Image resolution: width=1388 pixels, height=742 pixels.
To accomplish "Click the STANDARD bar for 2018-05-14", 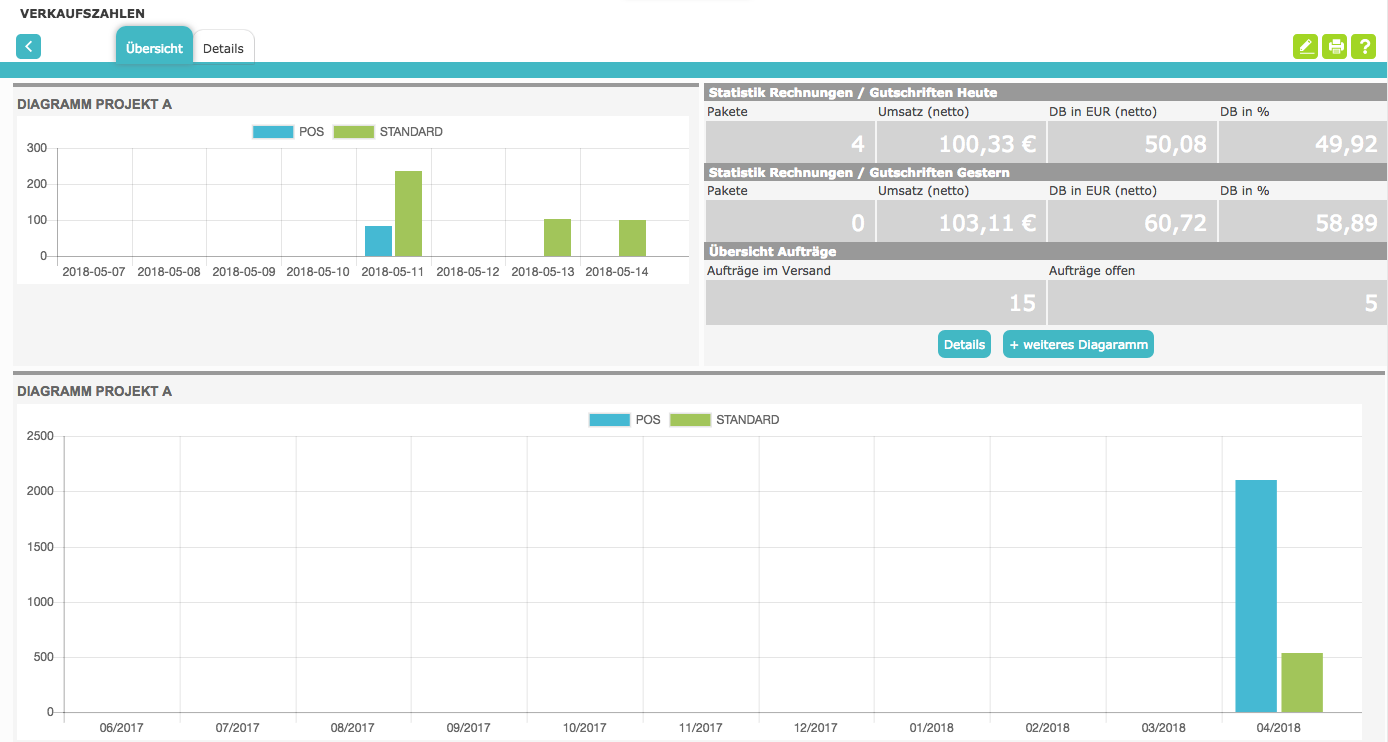I will click(632, 238).
